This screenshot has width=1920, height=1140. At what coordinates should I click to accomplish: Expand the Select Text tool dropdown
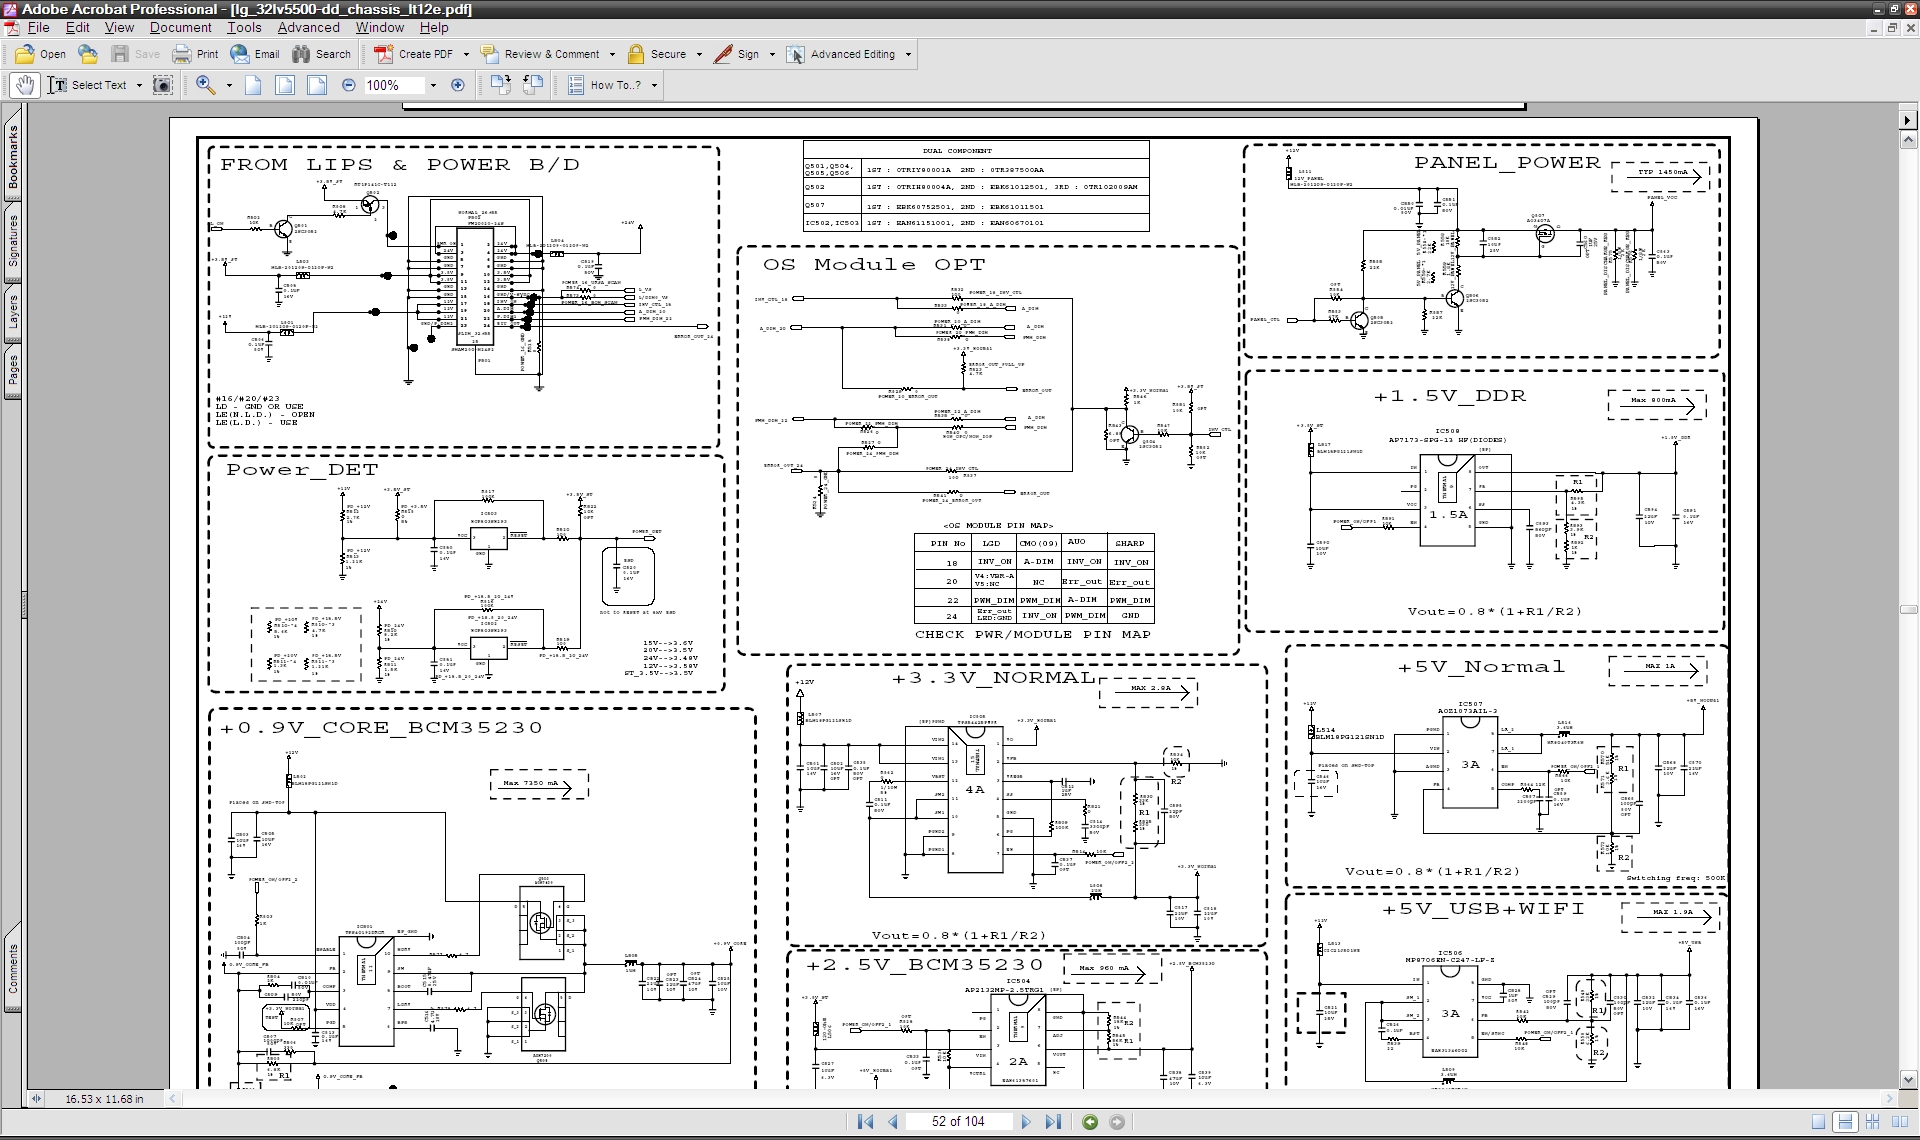pyautogui.click(x=139, y=85)
